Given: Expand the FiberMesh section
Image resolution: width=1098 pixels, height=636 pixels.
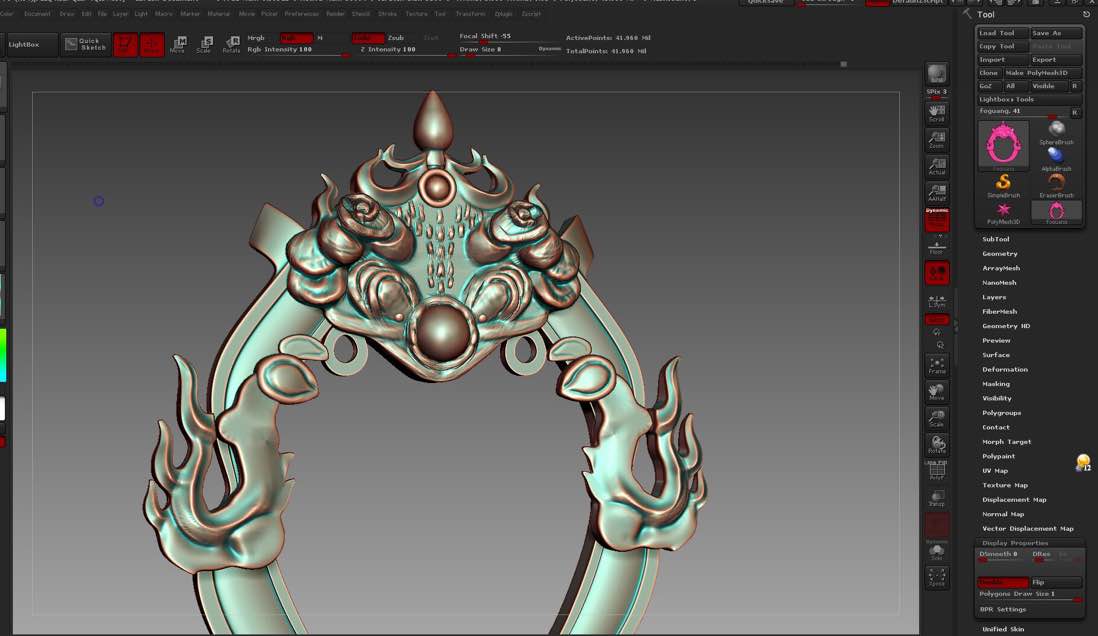Looking at the screenshot, I should 1000,312.
